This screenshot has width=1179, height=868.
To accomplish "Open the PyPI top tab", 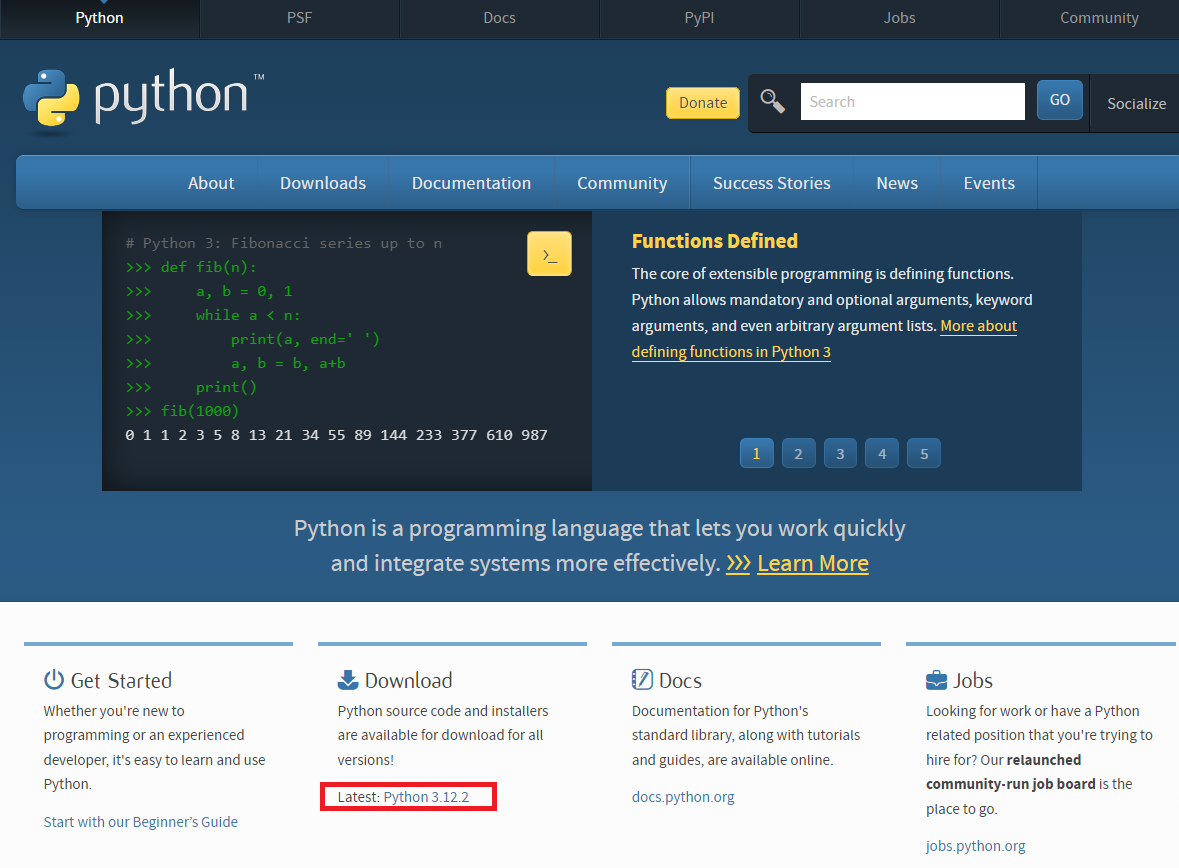I will tap(699, 18).
